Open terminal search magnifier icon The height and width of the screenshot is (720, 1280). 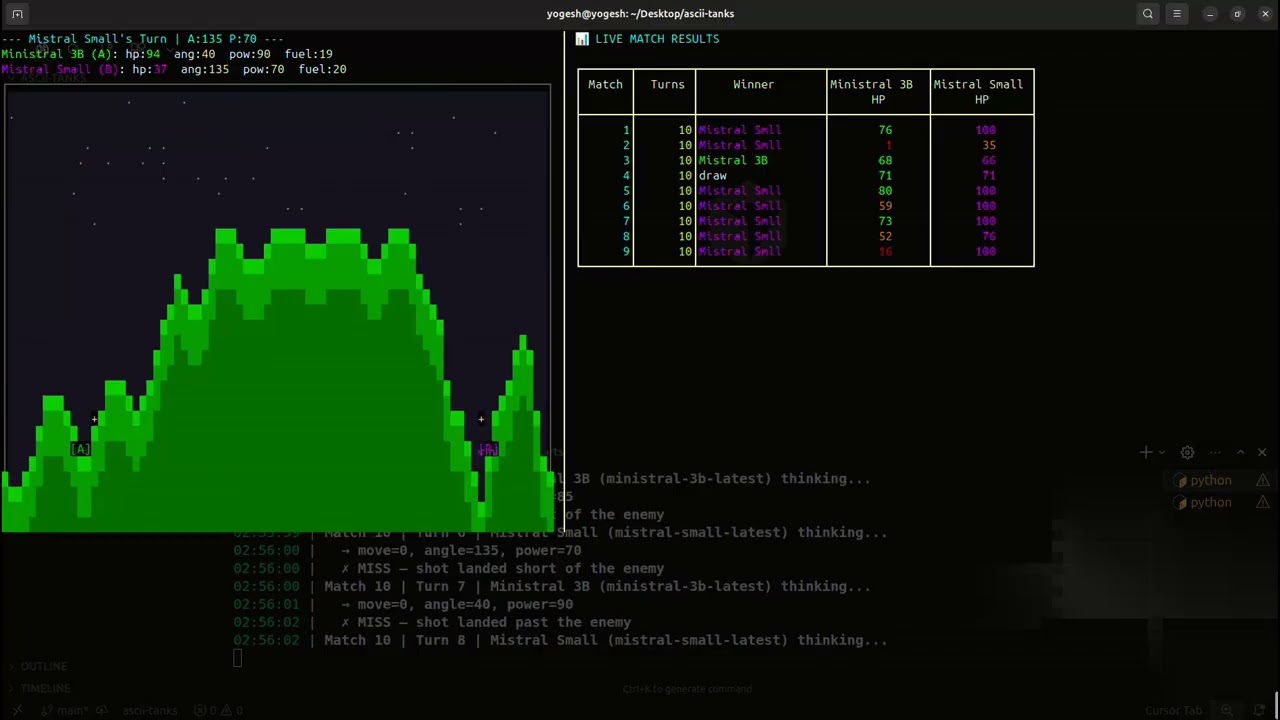click(x=1148, y=14)
